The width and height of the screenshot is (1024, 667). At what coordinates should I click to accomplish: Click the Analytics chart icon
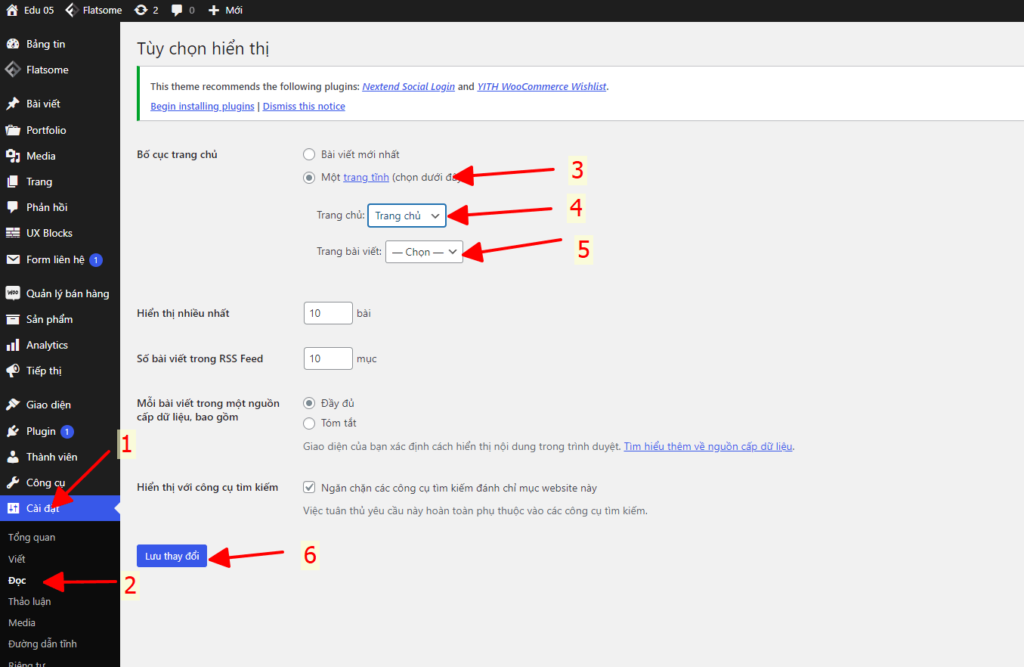point(13,345)
